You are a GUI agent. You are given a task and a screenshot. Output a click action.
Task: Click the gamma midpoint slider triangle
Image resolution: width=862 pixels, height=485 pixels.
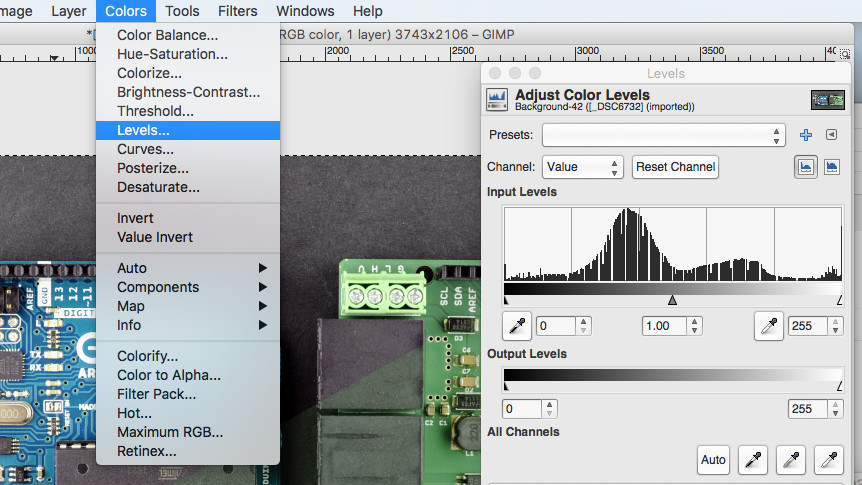coord(672,300)
